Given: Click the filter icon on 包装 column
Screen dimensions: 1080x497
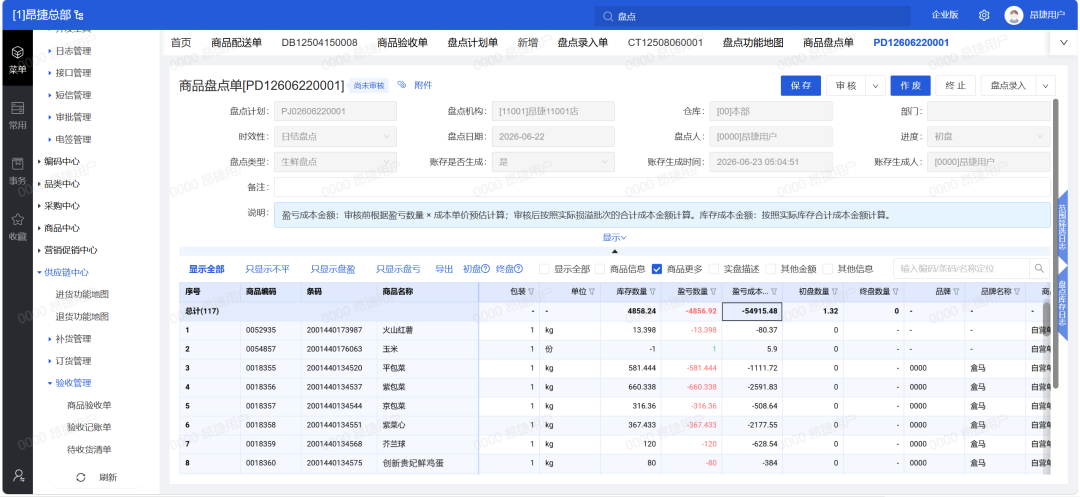Looking at the screenshot, I should (x=531, y=292).
